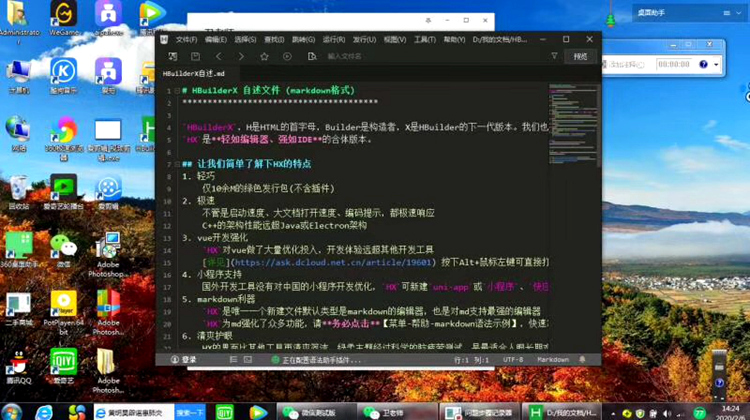Open the 文件(F) menu
750x420 pixels.
pos(186,39)
